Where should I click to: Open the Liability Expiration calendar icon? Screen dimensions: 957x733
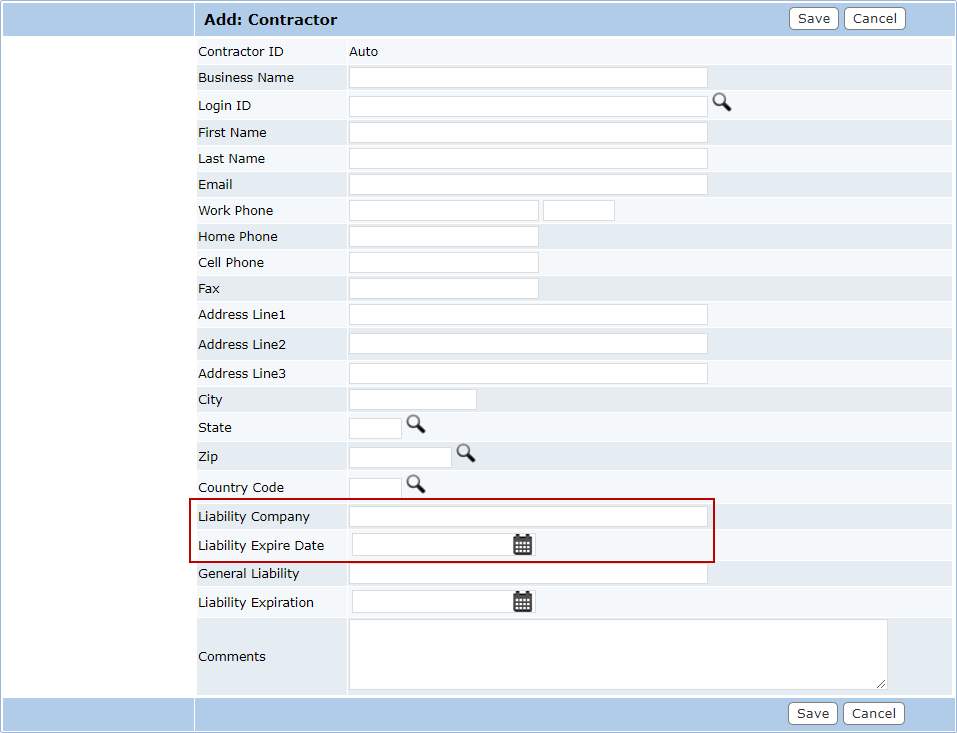pos(522,602)
